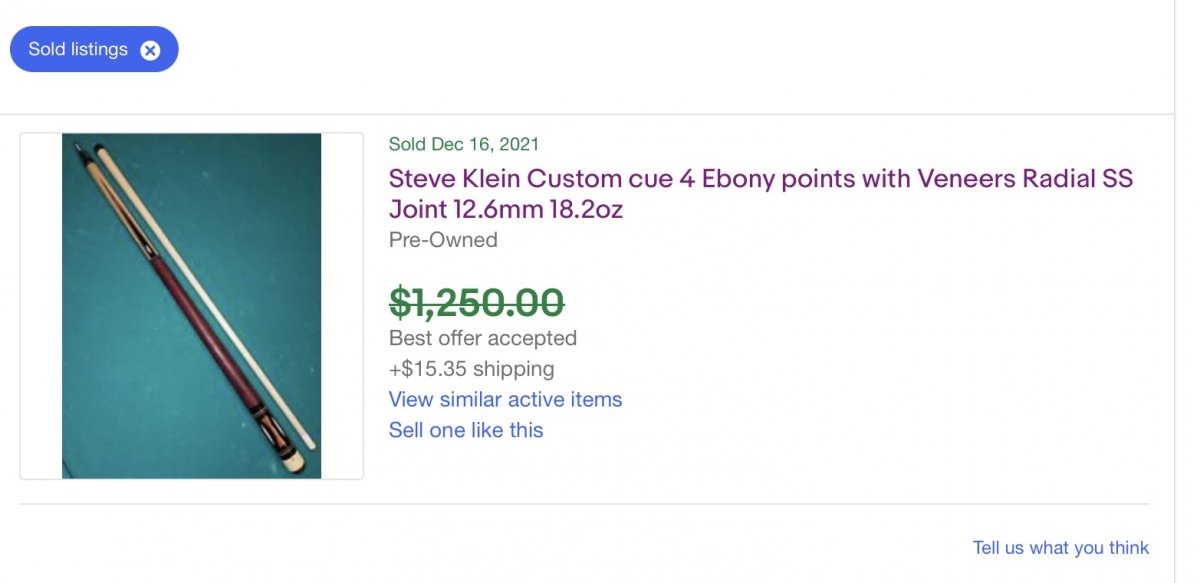Click View similar active items
Screen dimensions: 1200x583
(505, 400)
